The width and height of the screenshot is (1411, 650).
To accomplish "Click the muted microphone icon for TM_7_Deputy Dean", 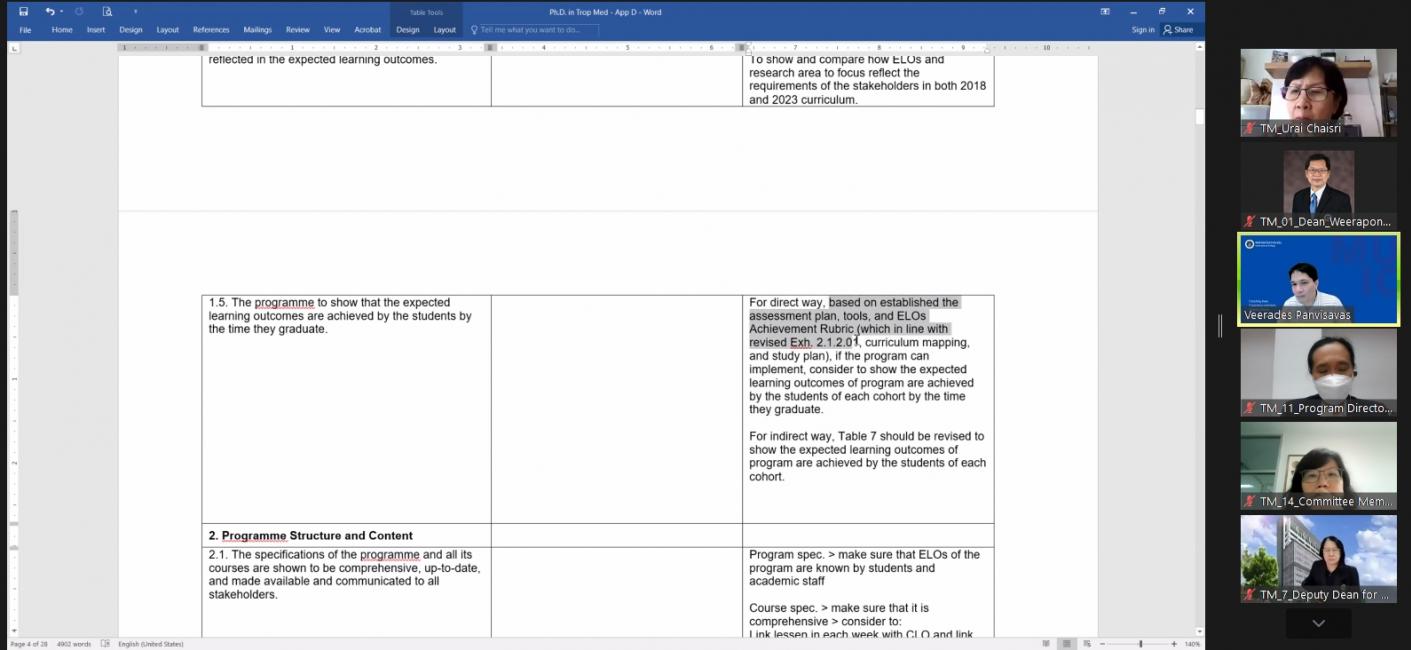I will 1250,594.
